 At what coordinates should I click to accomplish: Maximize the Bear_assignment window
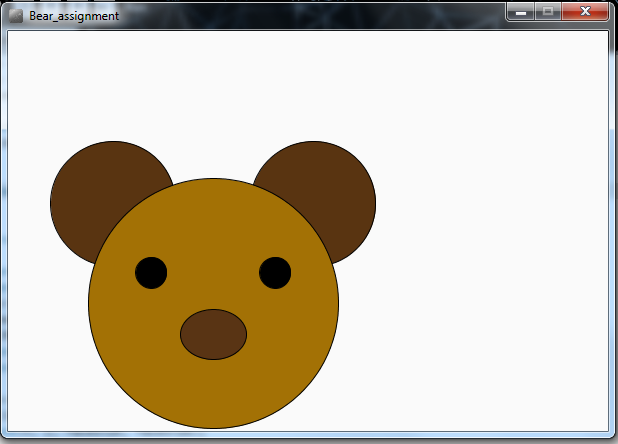tap(547, 12)
